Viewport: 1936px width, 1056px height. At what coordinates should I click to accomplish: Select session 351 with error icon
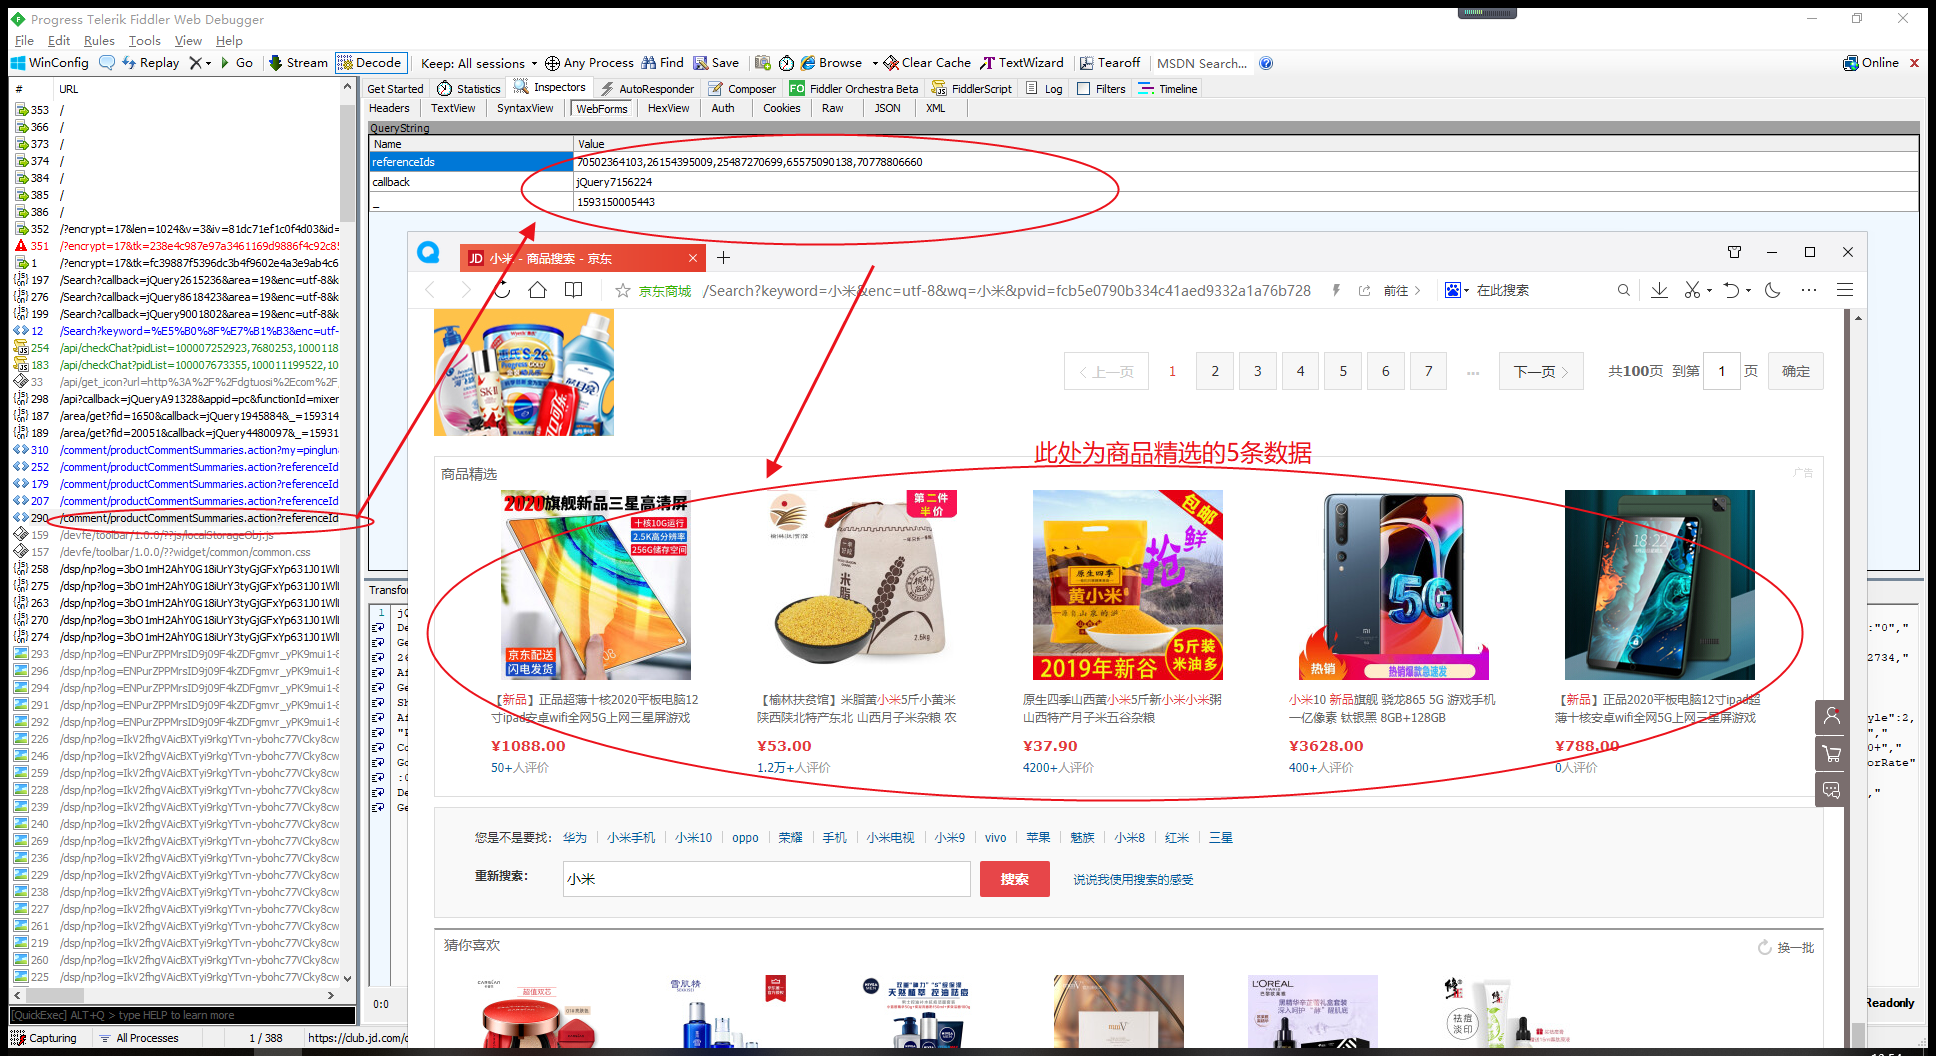(177, 246)
